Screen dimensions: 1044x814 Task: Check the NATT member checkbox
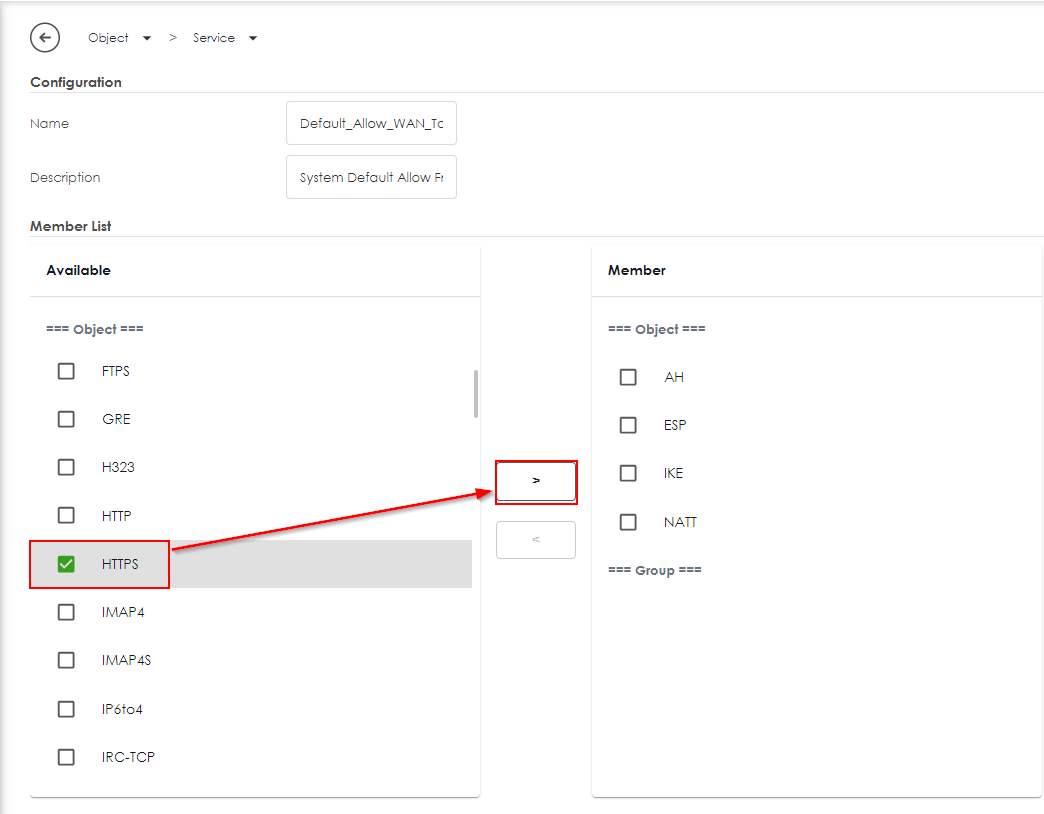628,522
